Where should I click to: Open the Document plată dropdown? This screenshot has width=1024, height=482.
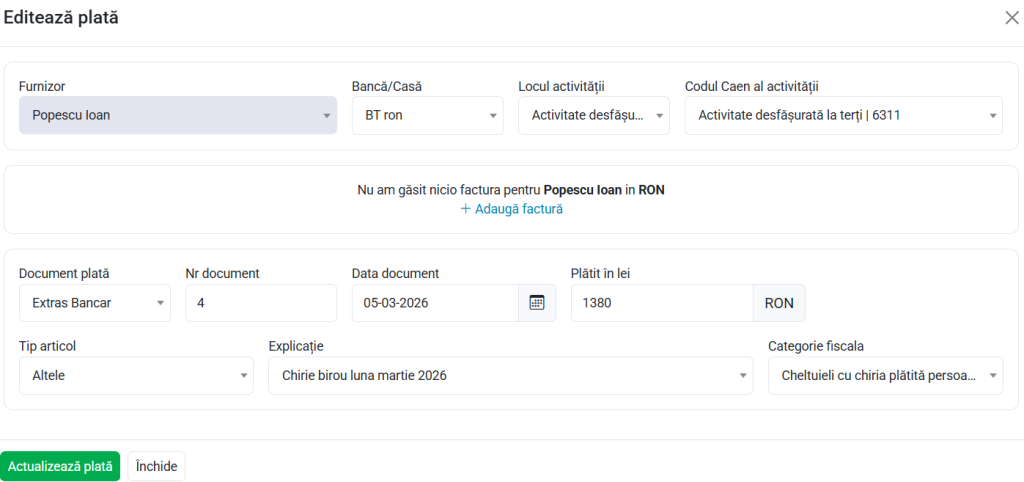(94, 303)
